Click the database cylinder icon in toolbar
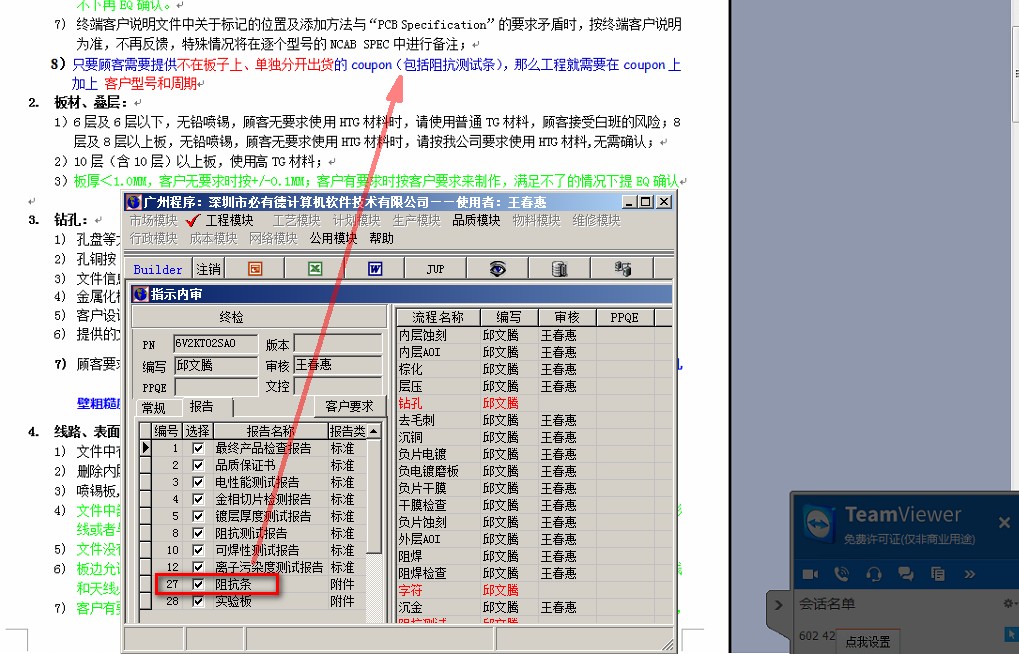The image size is (1019, 654). coord(559,268)
